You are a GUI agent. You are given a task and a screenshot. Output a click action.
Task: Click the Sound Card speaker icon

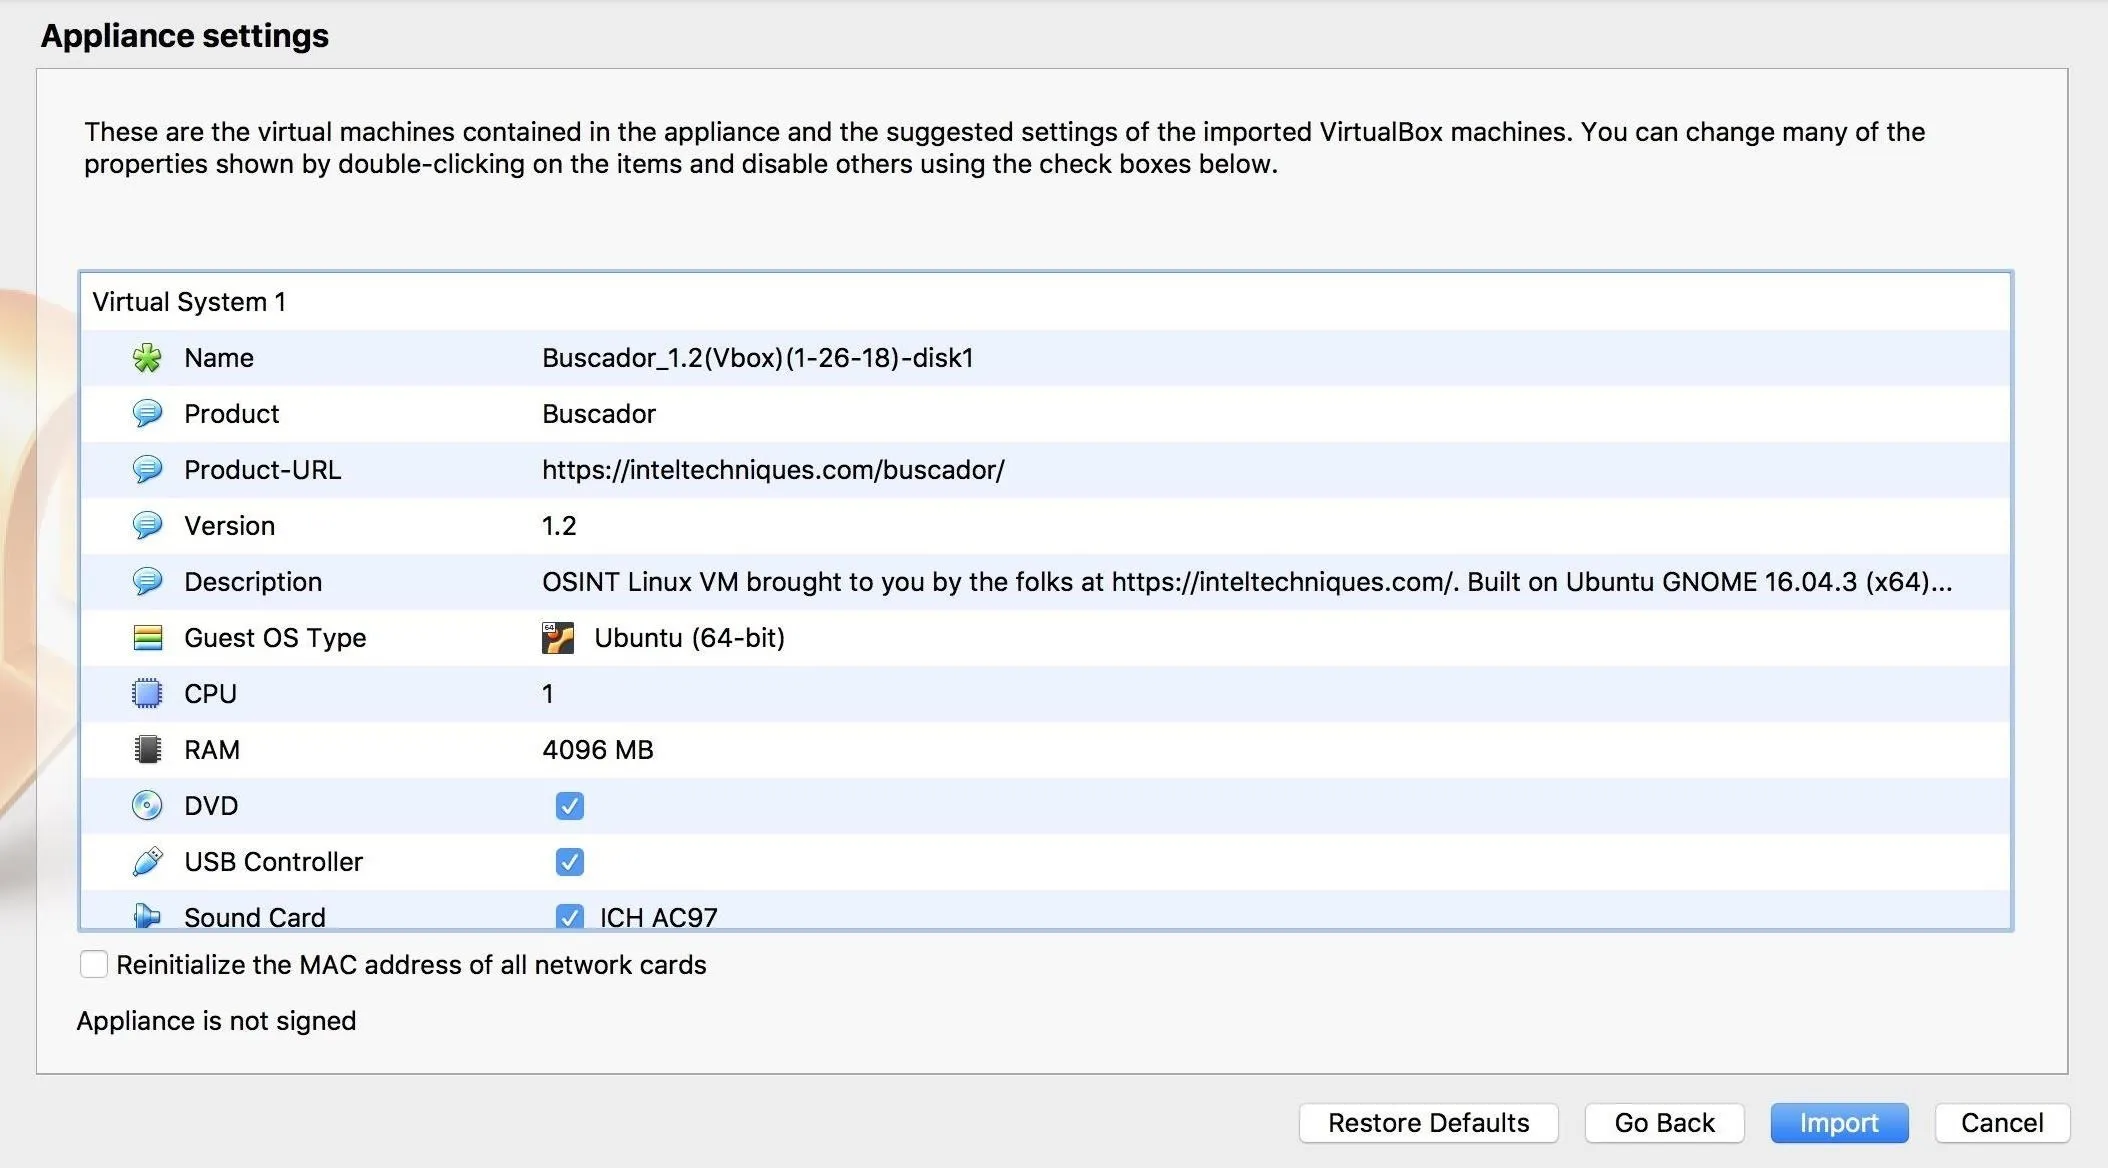point(147,916)
